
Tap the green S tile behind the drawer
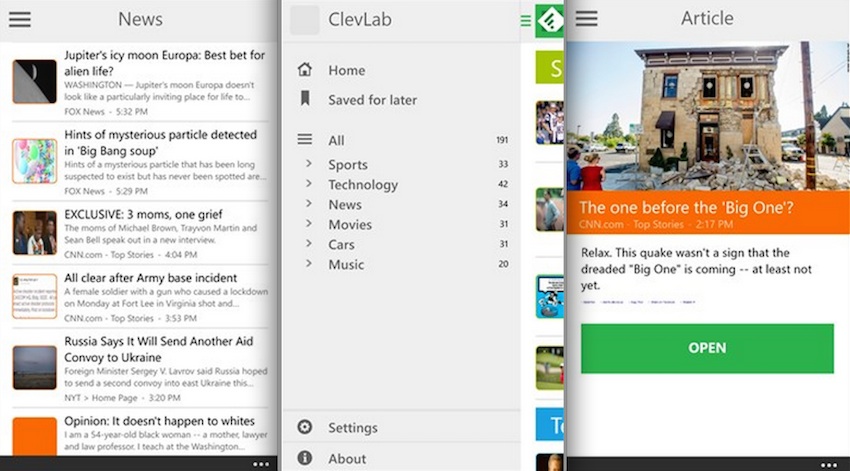pyautogui.click(x=550, y=67)
